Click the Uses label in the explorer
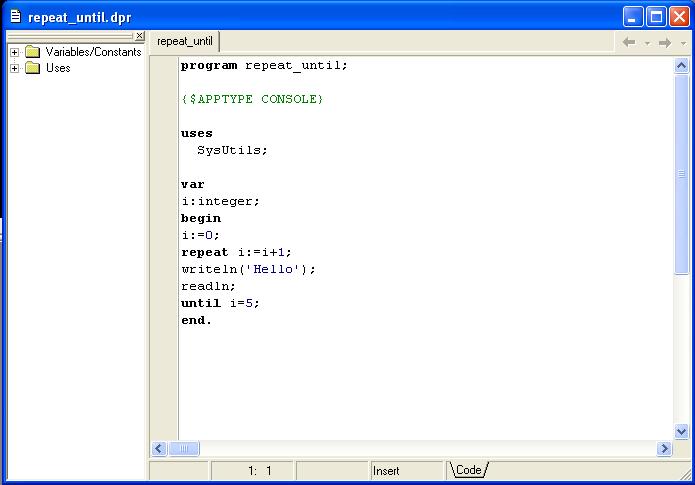The width and height of the screenshot is (695, 485). pyautogui.click(x=58, y=68)
